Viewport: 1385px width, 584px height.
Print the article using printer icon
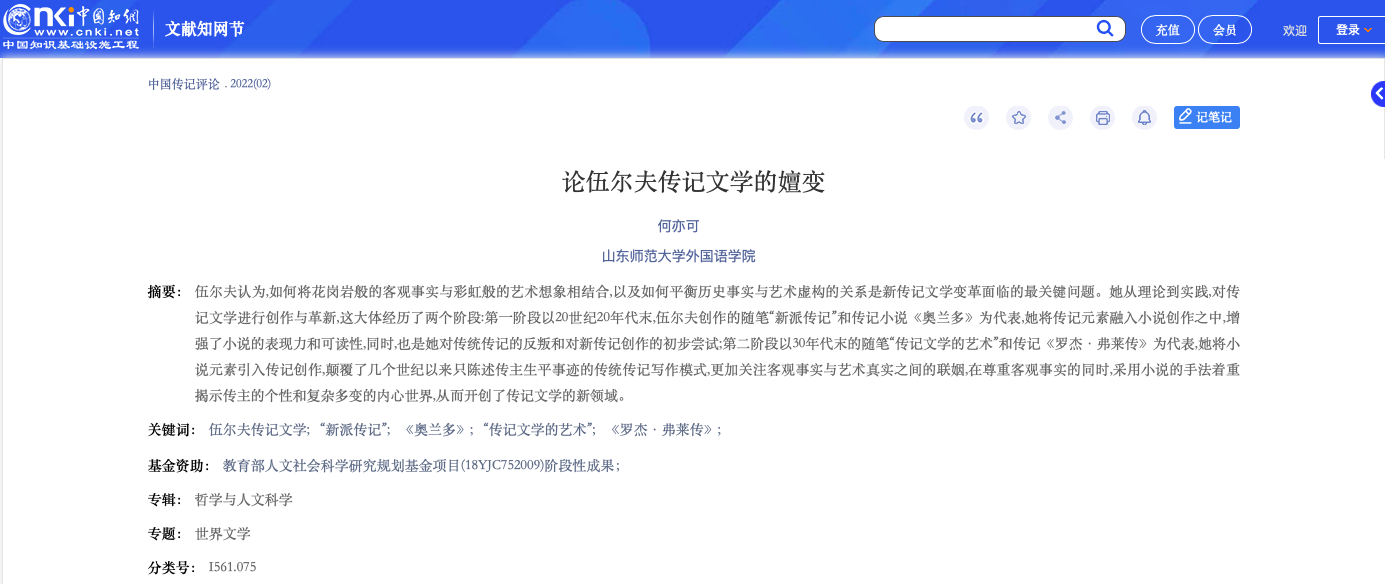point(1102,118)
